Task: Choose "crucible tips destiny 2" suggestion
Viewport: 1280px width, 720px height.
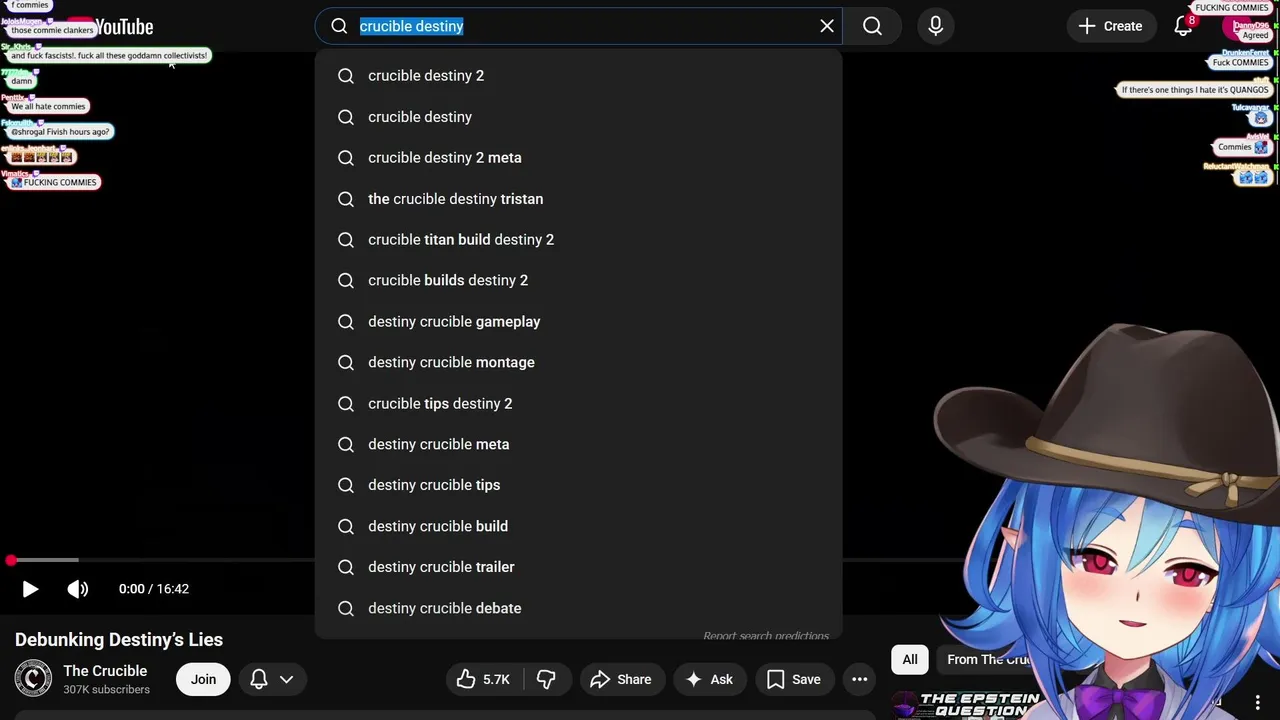Action: pos(578,404)
